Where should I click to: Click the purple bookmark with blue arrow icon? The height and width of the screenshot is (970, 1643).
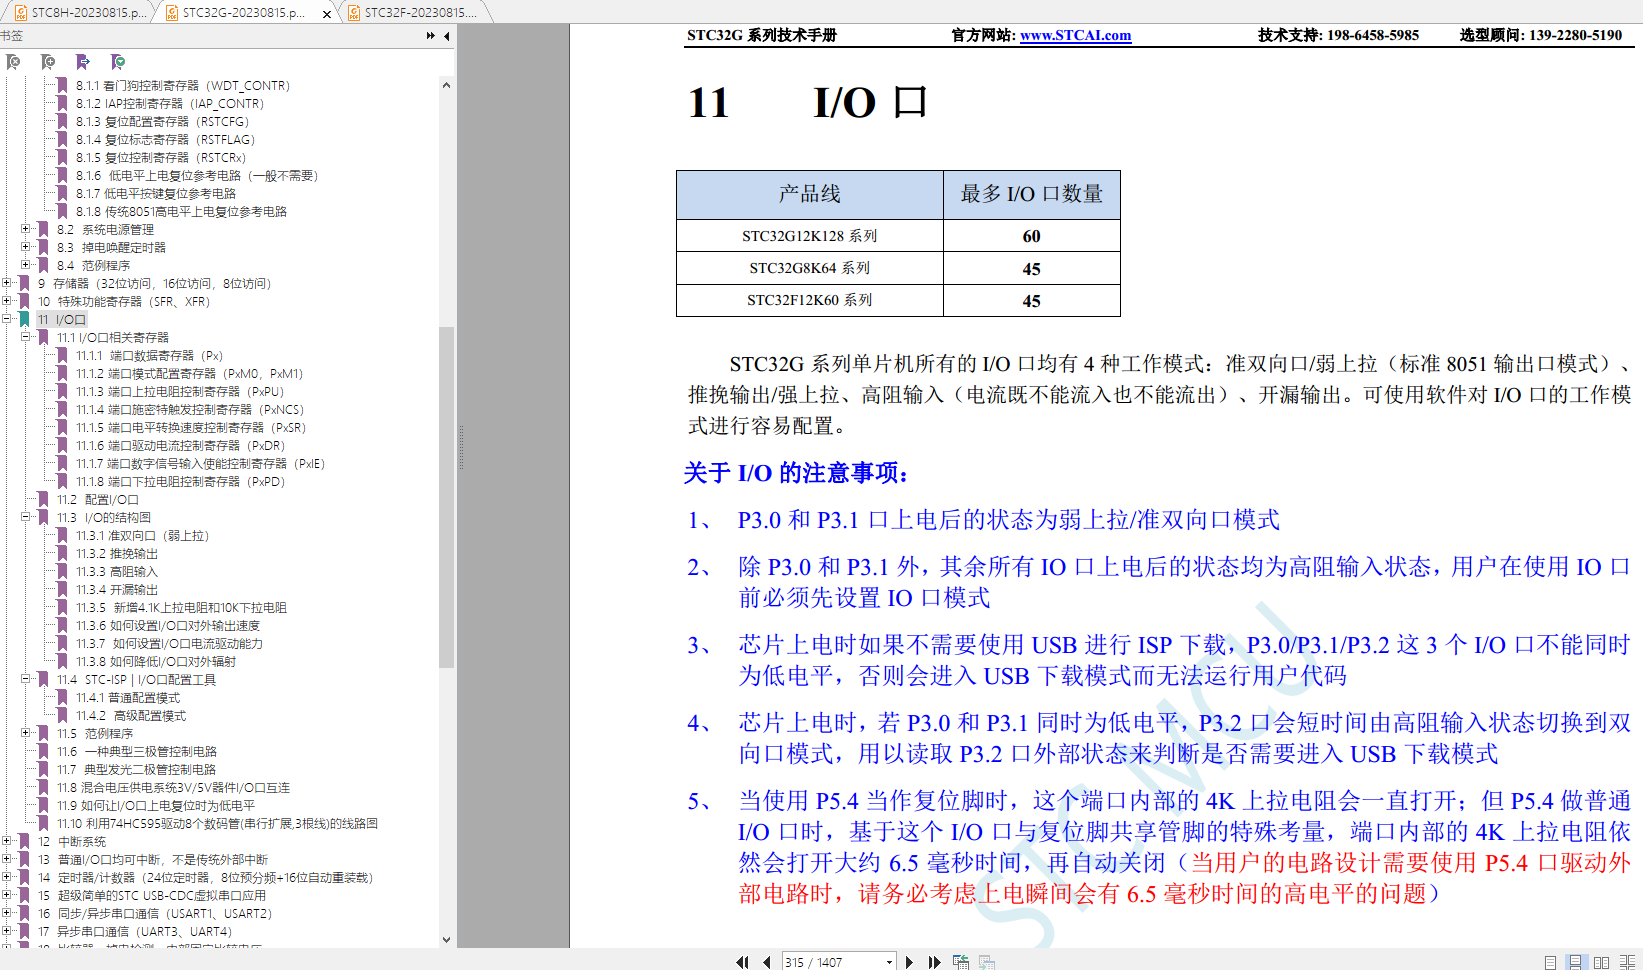[83, 62]
